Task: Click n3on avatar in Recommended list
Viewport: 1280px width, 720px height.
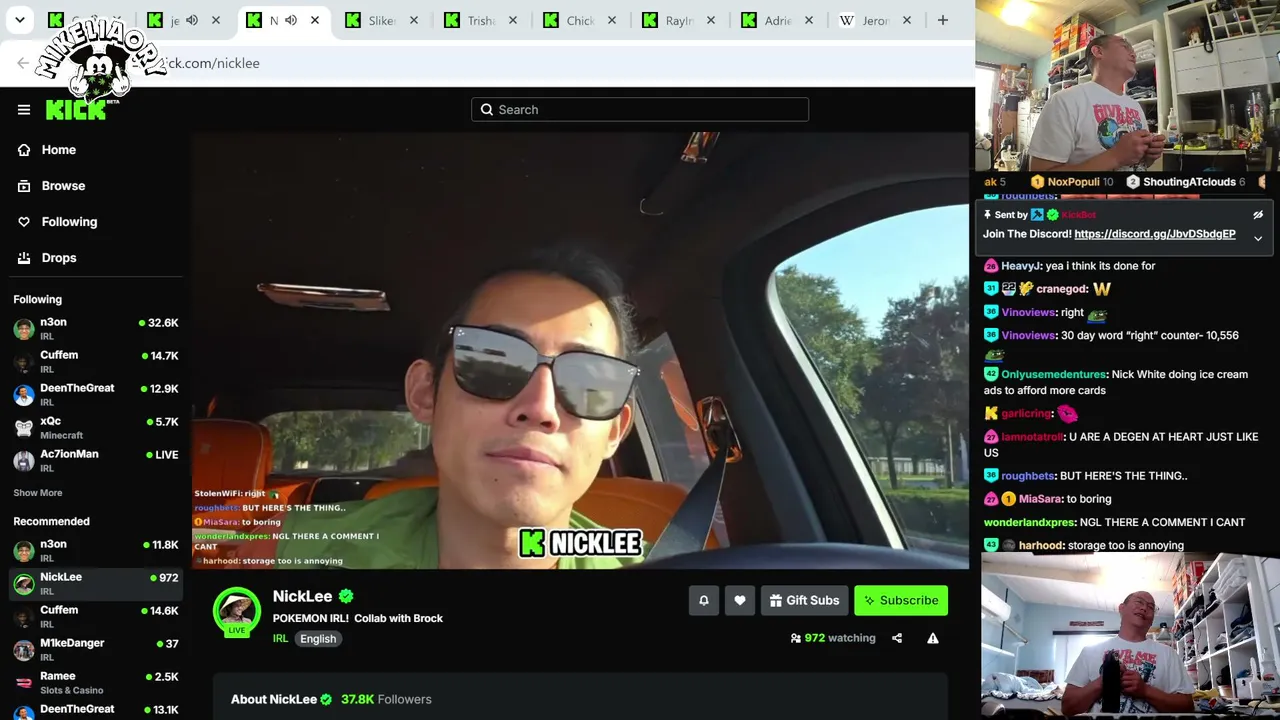Action: [x=24, y=551]
